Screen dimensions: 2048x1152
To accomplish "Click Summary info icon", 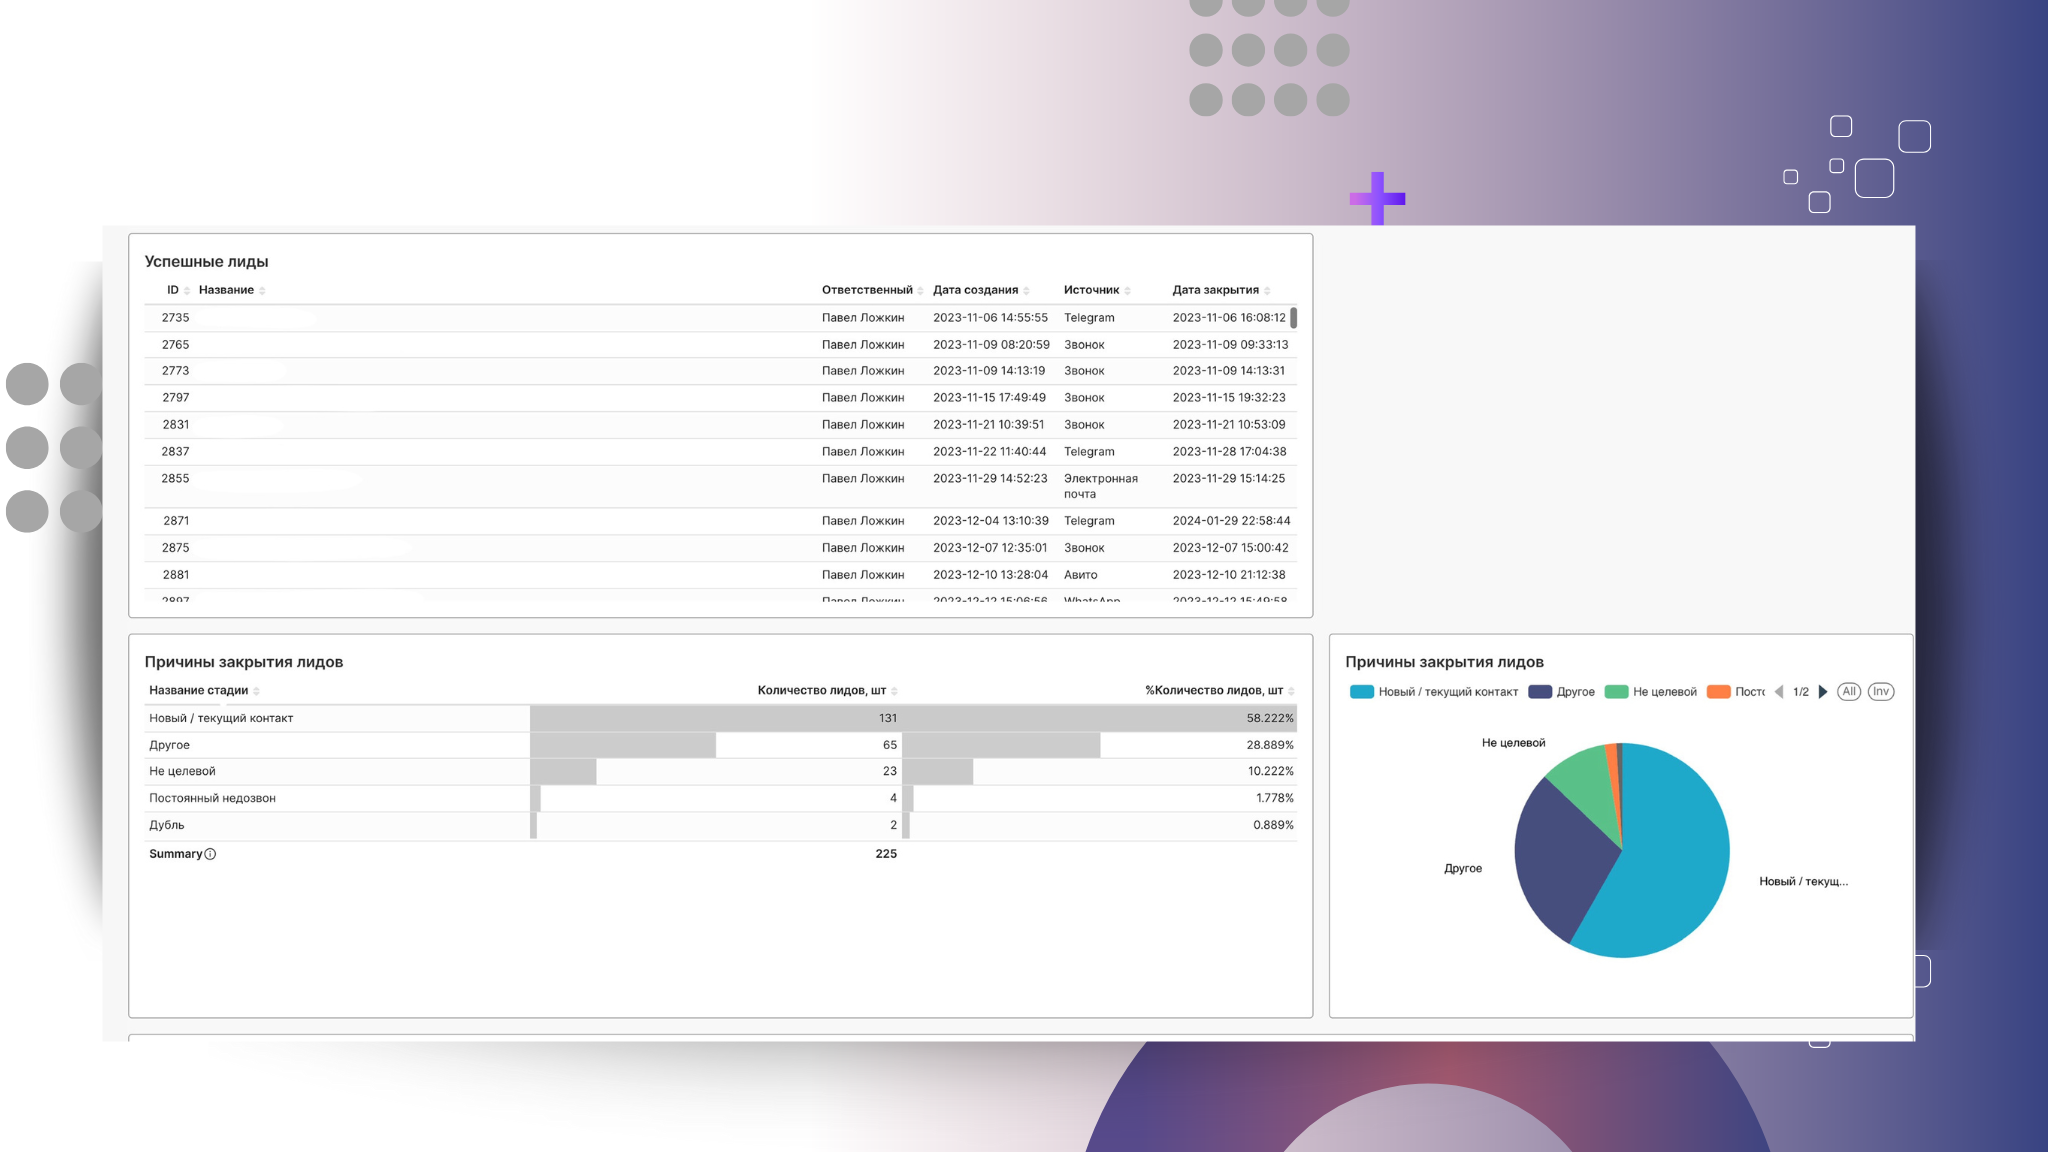I will [x=210, y=854].
